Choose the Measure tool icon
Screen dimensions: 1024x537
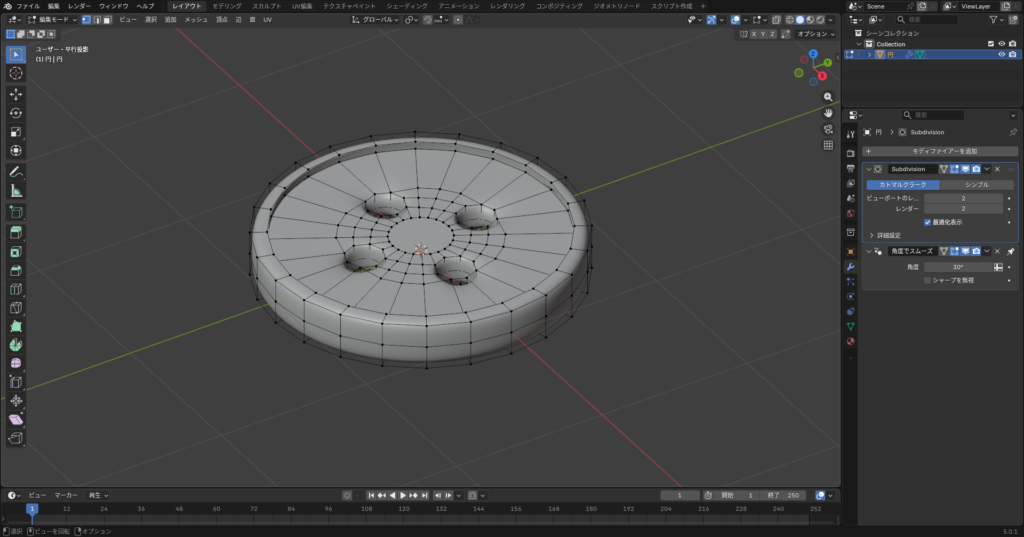click(x=16, y=191)
